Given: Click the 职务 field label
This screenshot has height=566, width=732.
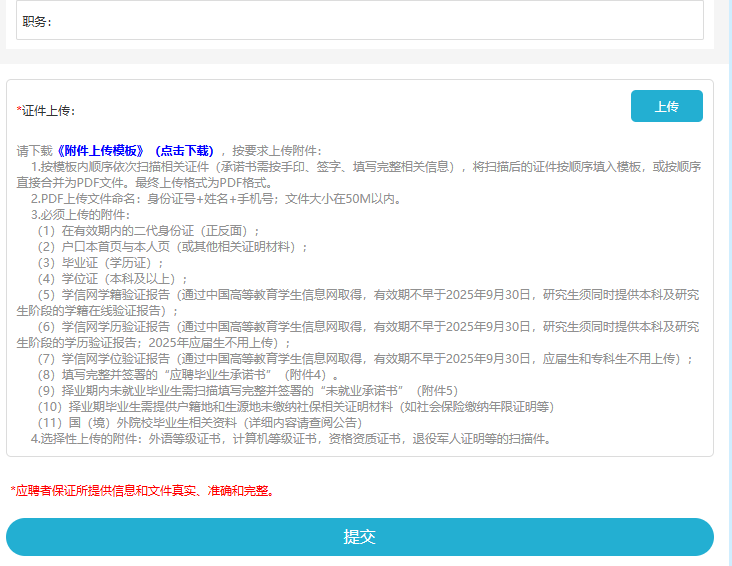Looking at the screenshot, I should [37, 21].
